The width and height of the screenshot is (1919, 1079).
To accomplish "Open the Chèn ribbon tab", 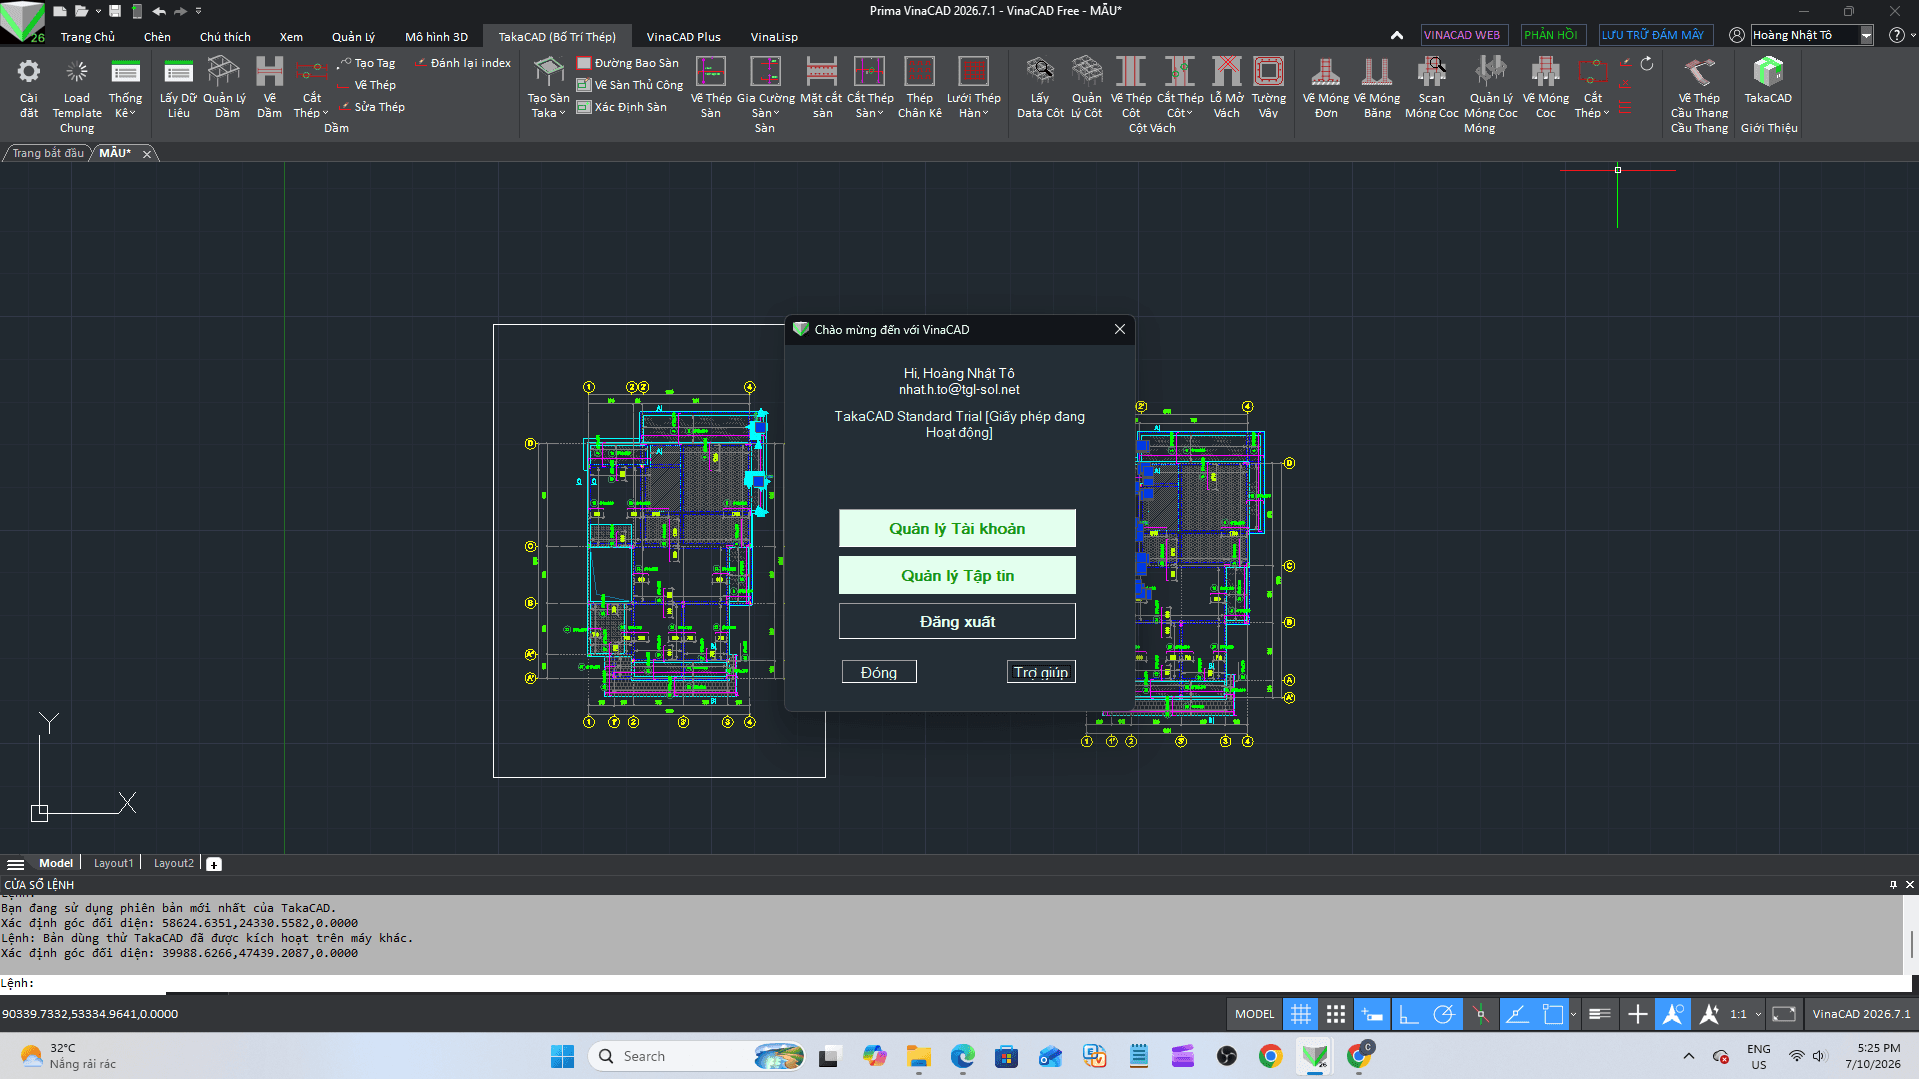I will [x=157, y=37].
